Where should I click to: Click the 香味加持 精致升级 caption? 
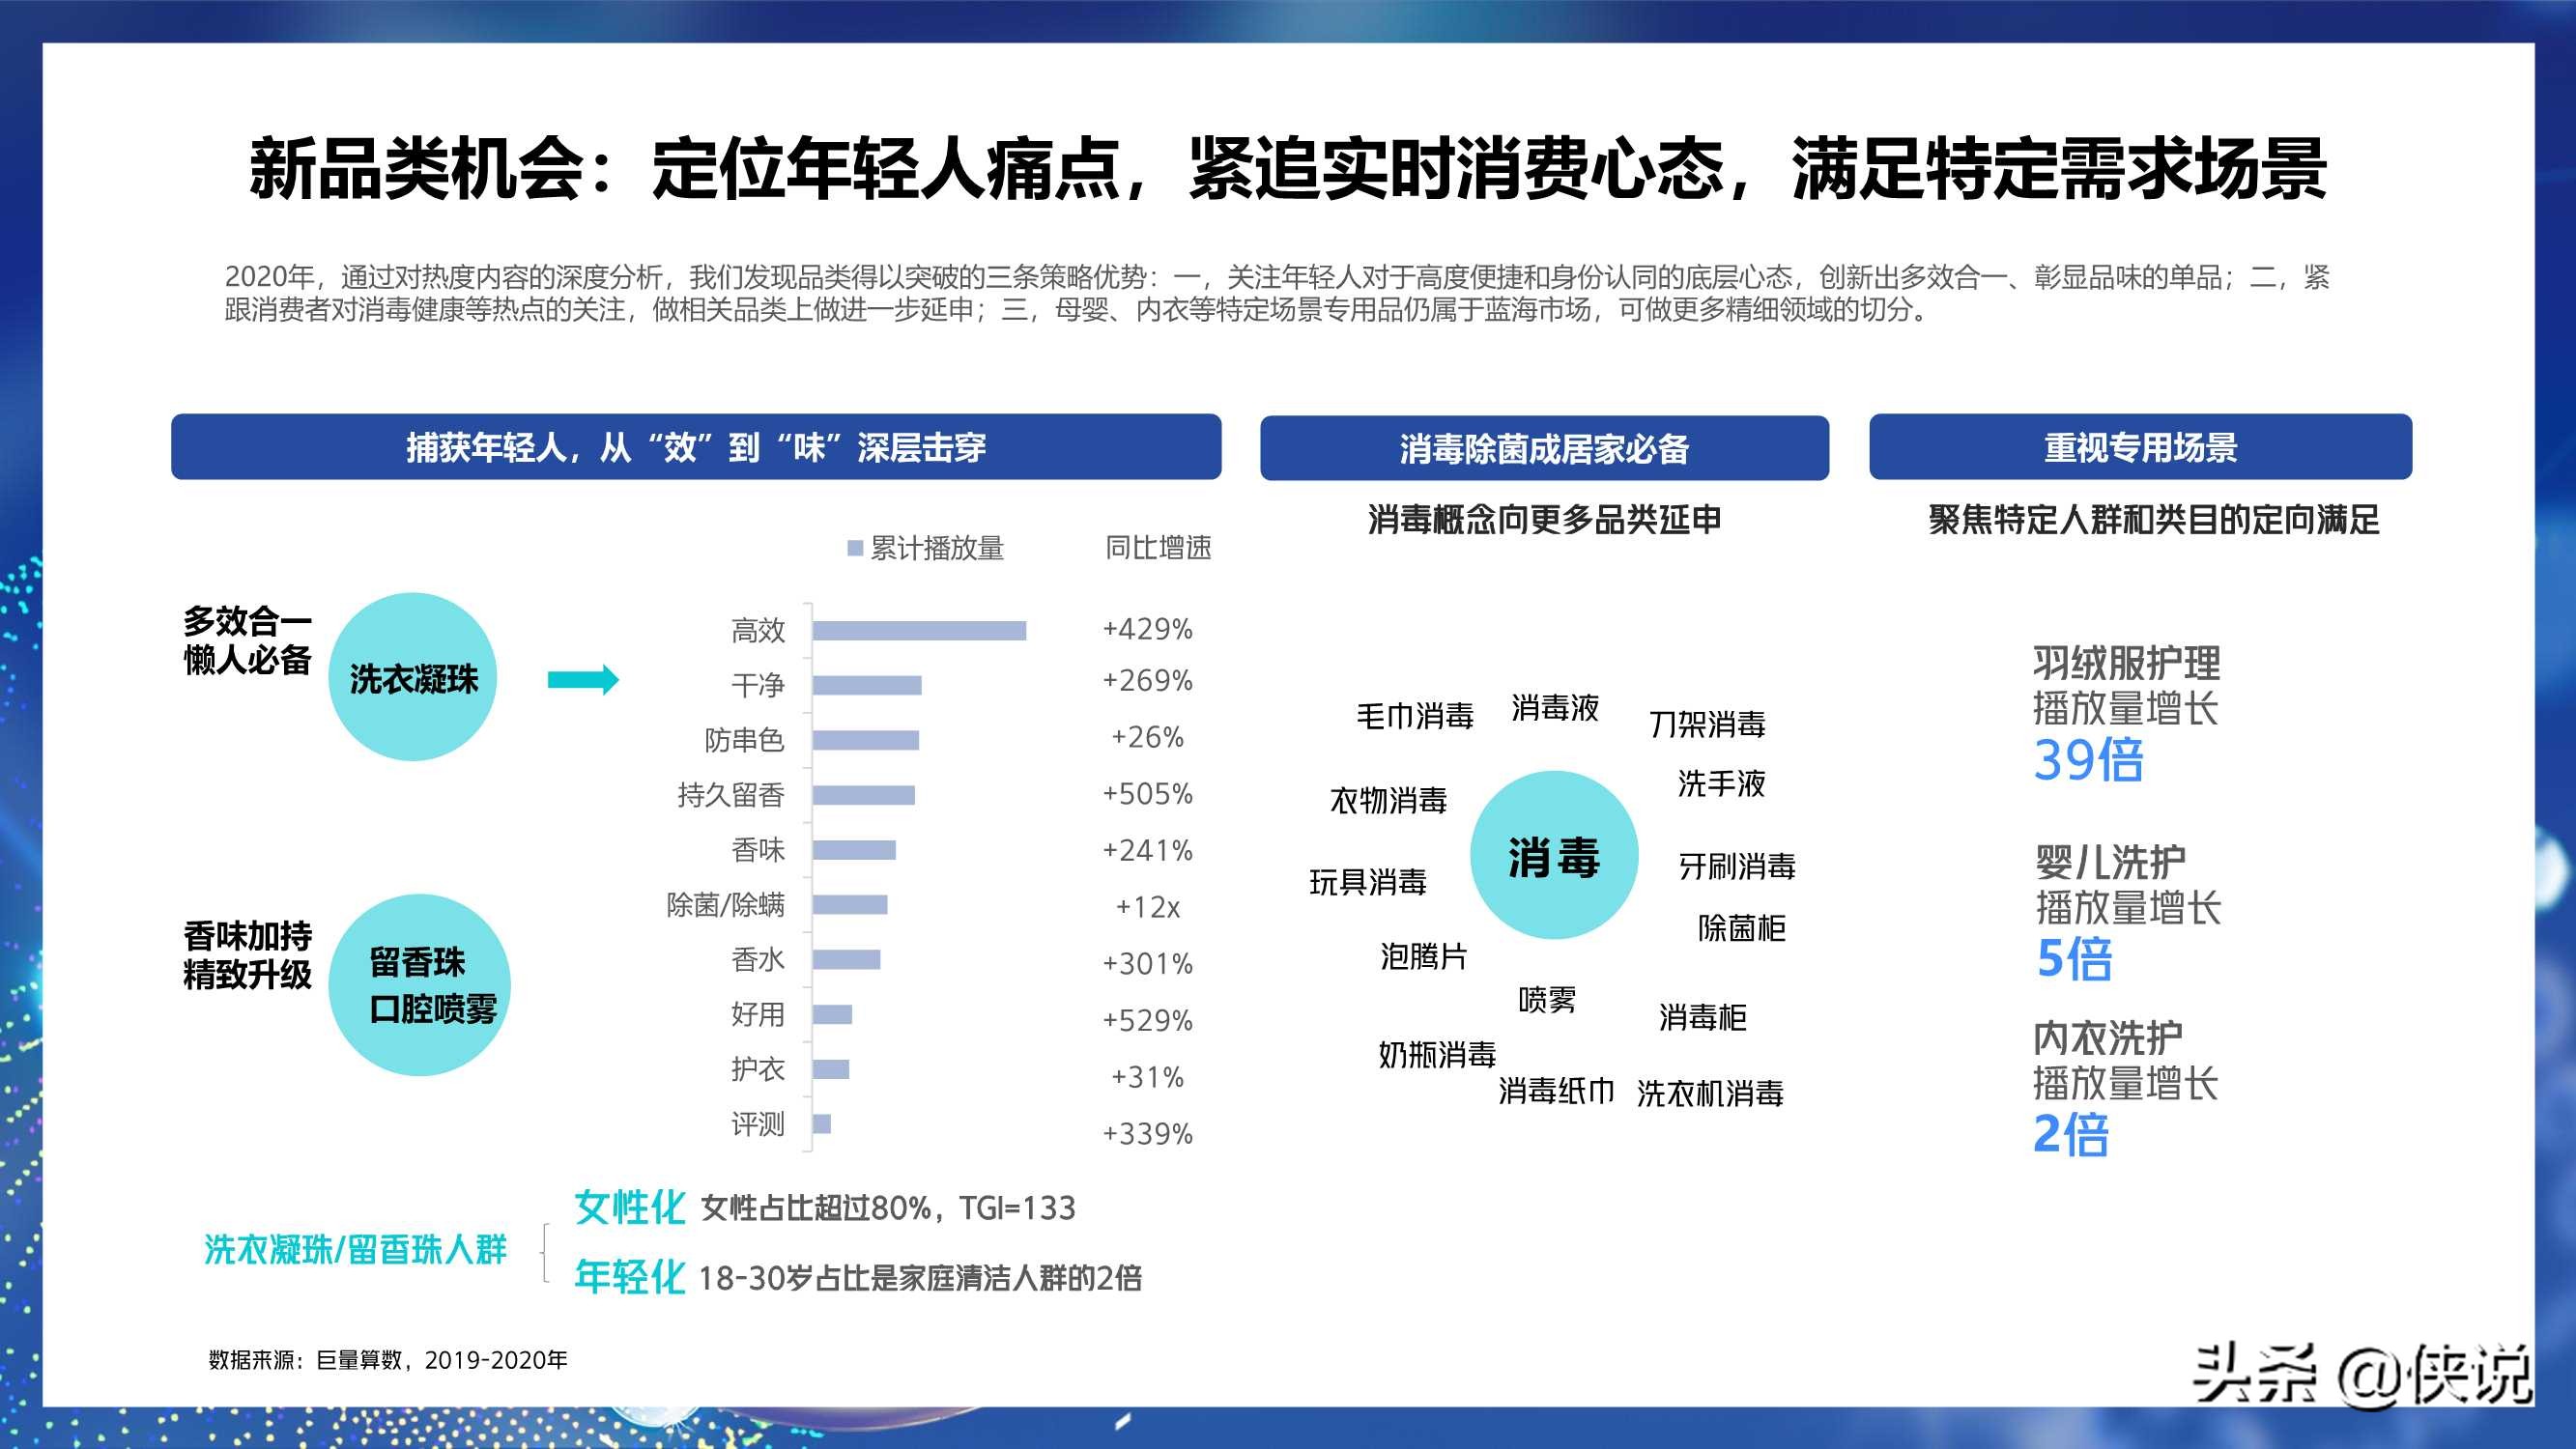click(x=247, y=955)
